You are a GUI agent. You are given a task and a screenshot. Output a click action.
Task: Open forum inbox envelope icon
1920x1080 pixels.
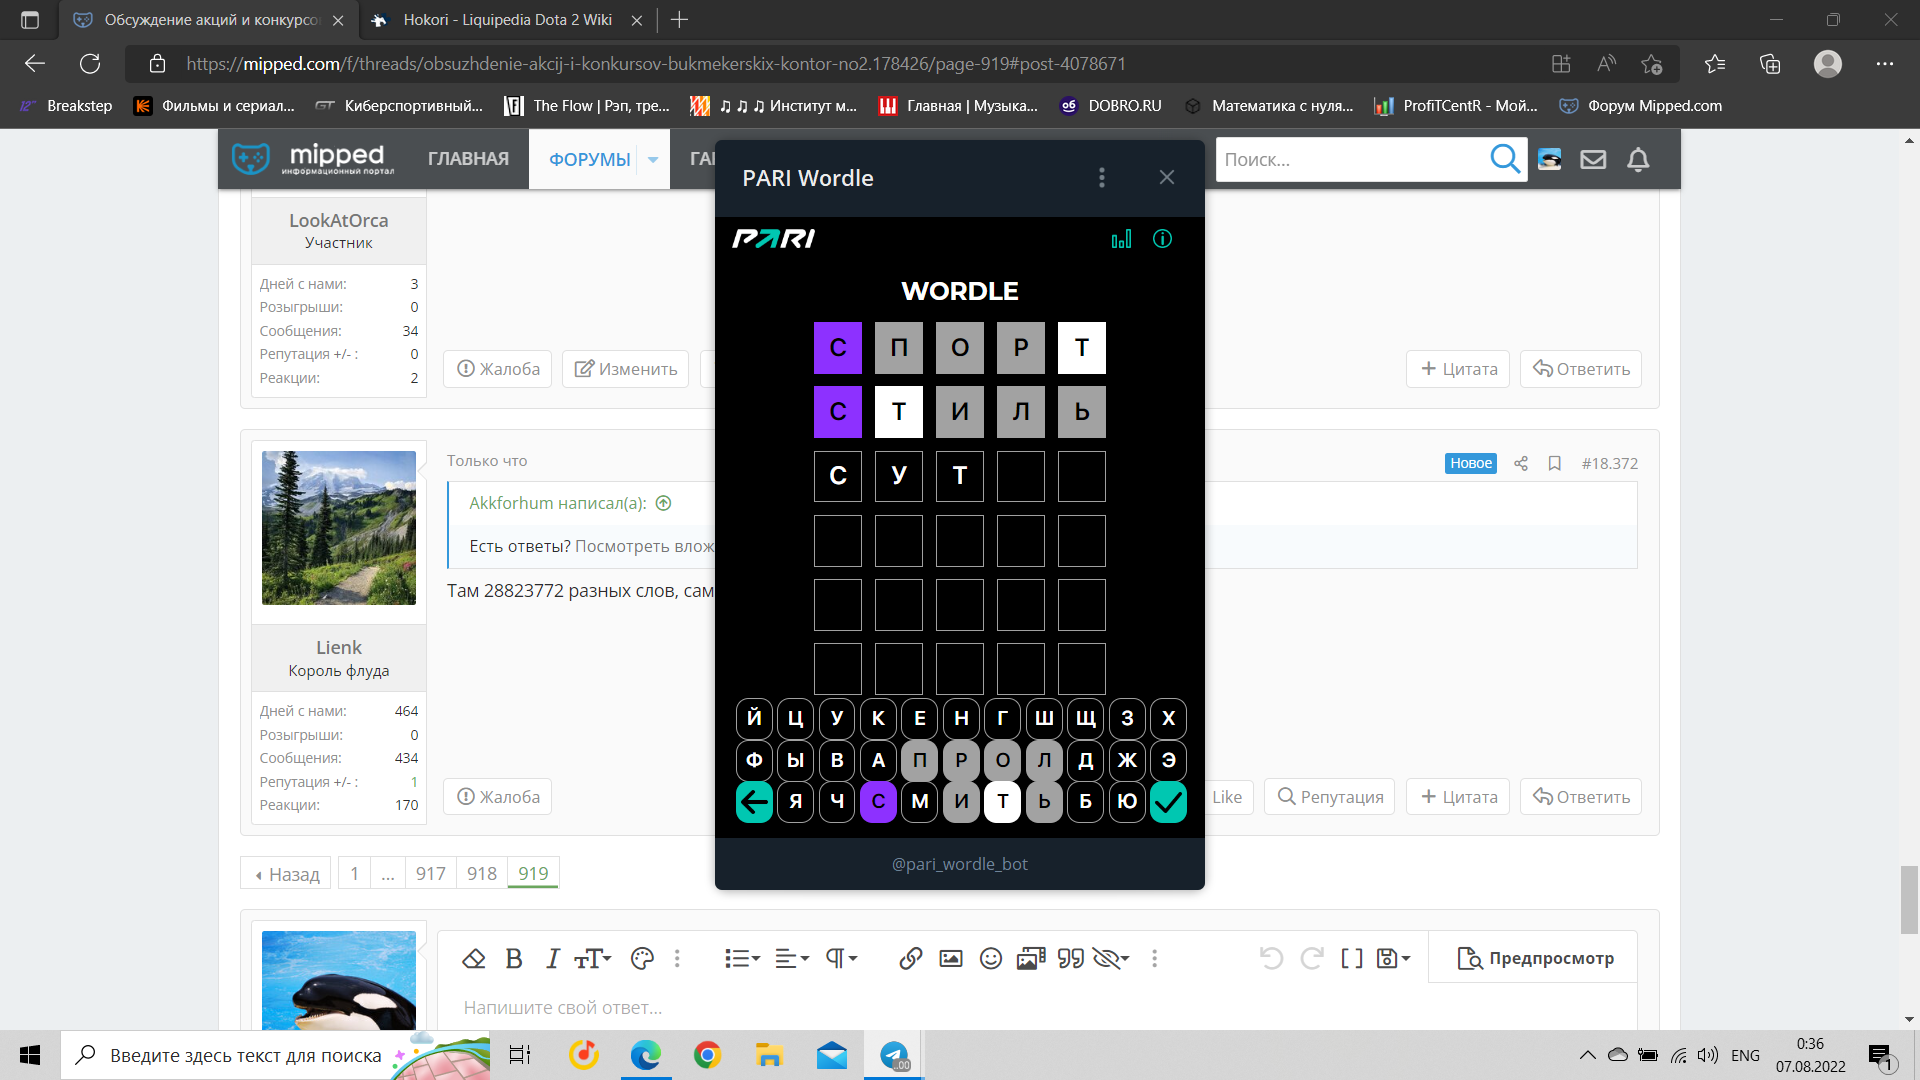(1593, 159)
